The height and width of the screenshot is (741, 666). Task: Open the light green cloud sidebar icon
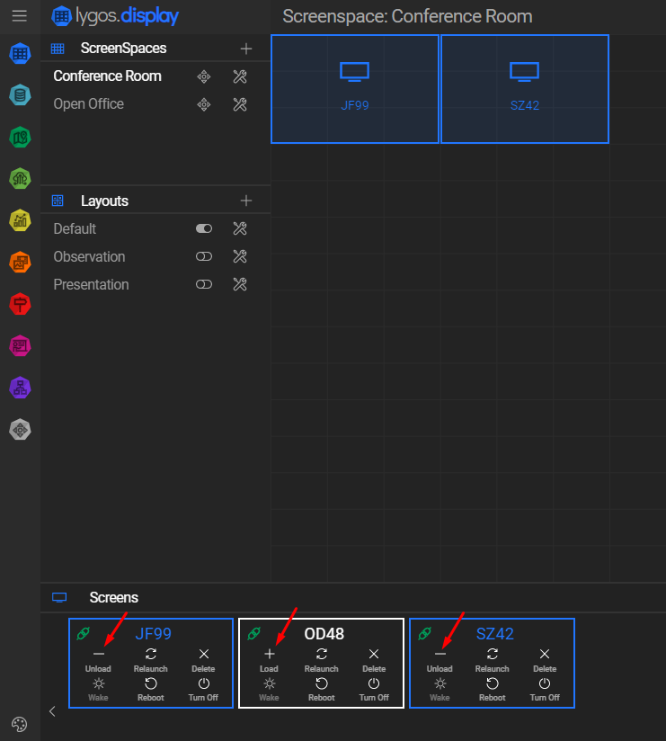20,179
